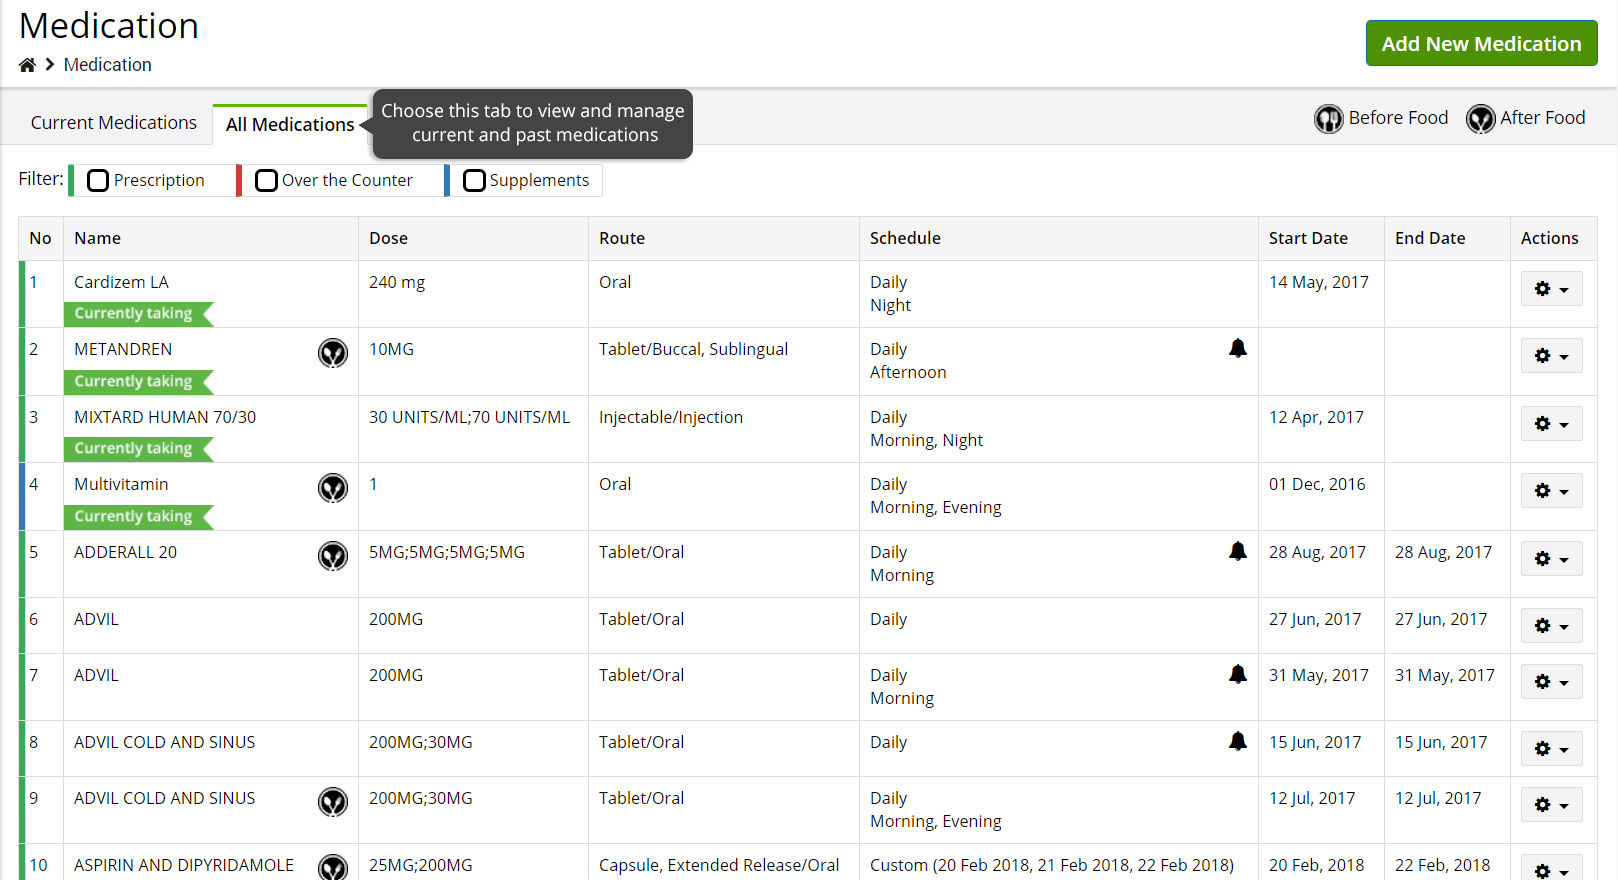The width and height of the screenshot is (1618, 880).
Task: Click the After Food legend icon
Action: [1480, 119]
